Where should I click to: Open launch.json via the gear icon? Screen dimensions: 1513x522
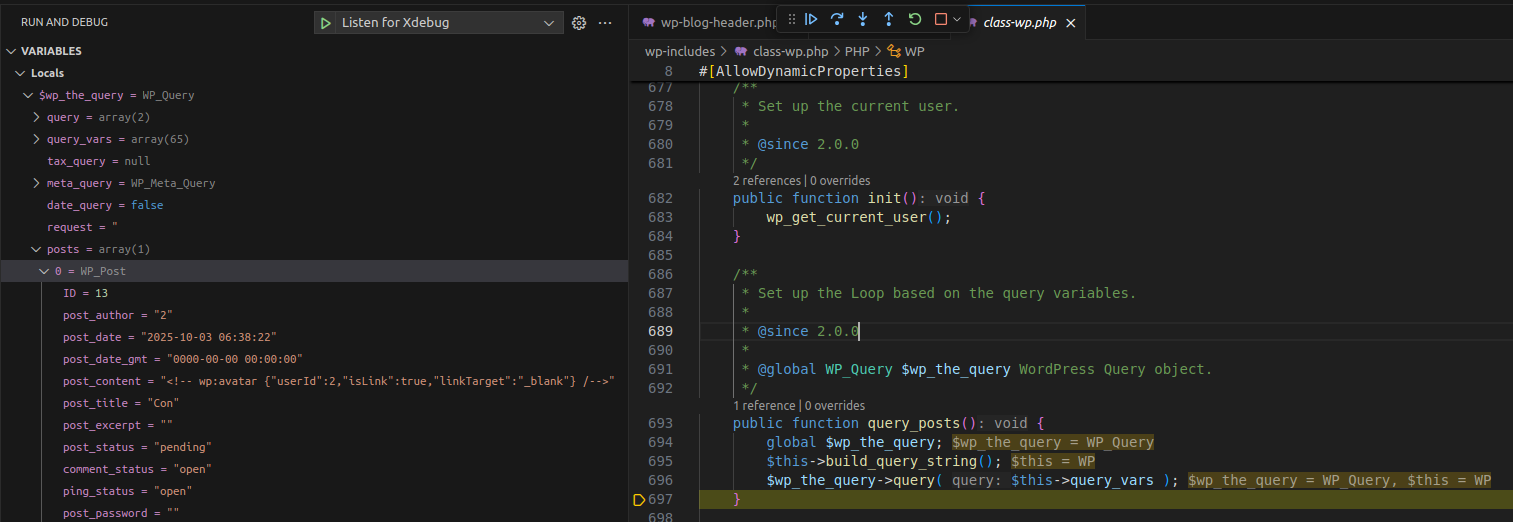pos(579,22)
